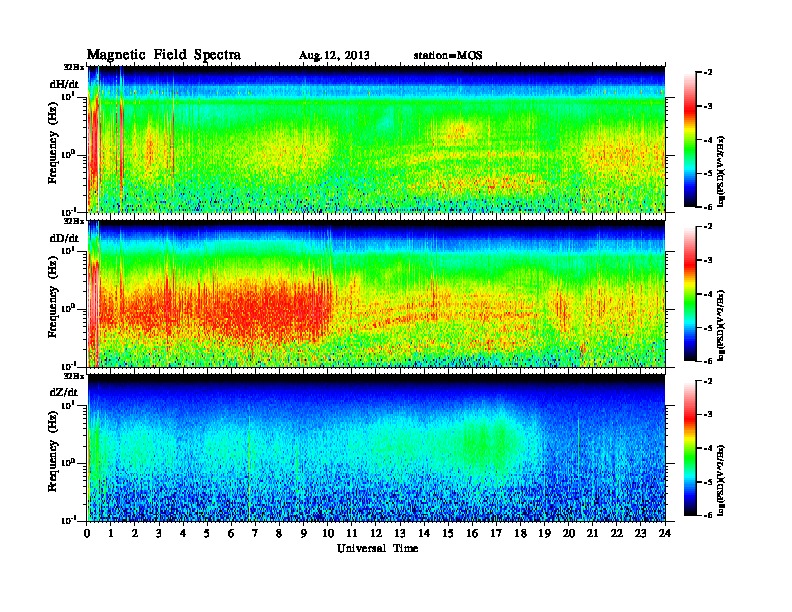792x612 pixels.
Task: Click the 'dH/dt' panel label
Action: pos(64,84)
